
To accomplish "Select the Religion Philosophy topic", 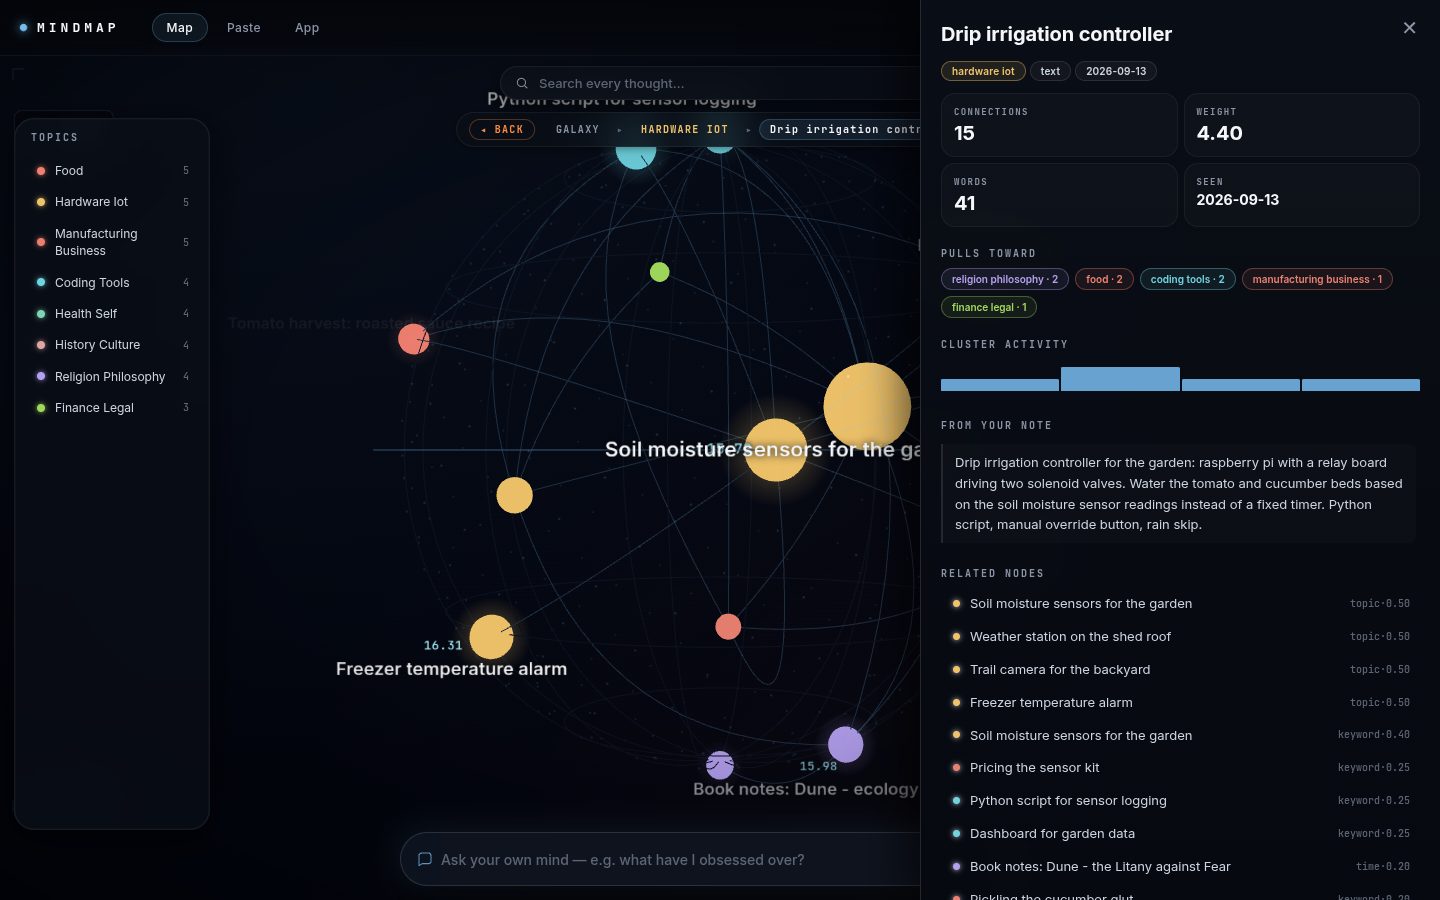I will (112, 377).
